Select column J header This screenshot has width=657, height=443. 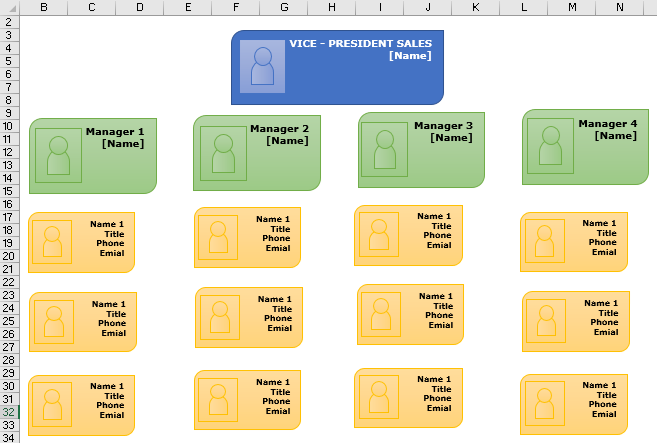click(428, 8)
